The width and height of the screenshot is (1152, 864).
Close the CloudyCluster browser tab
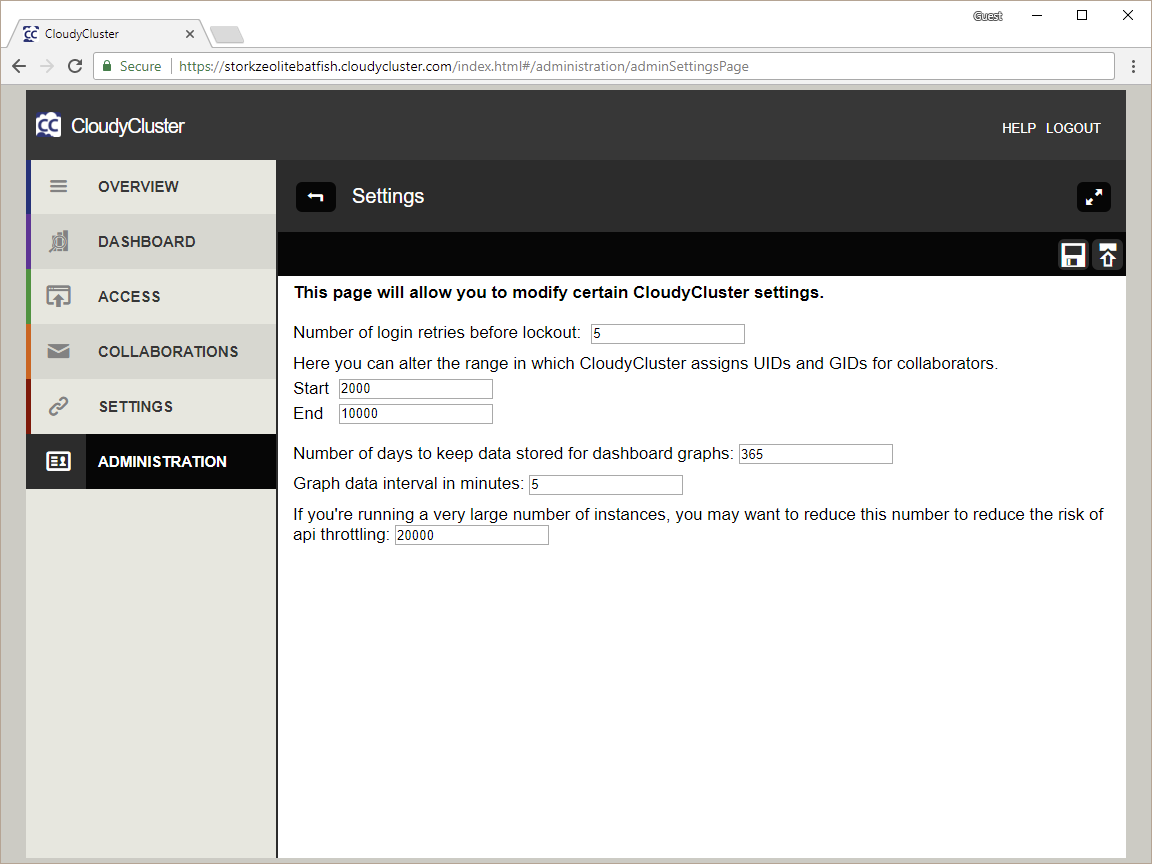[190, 34]
